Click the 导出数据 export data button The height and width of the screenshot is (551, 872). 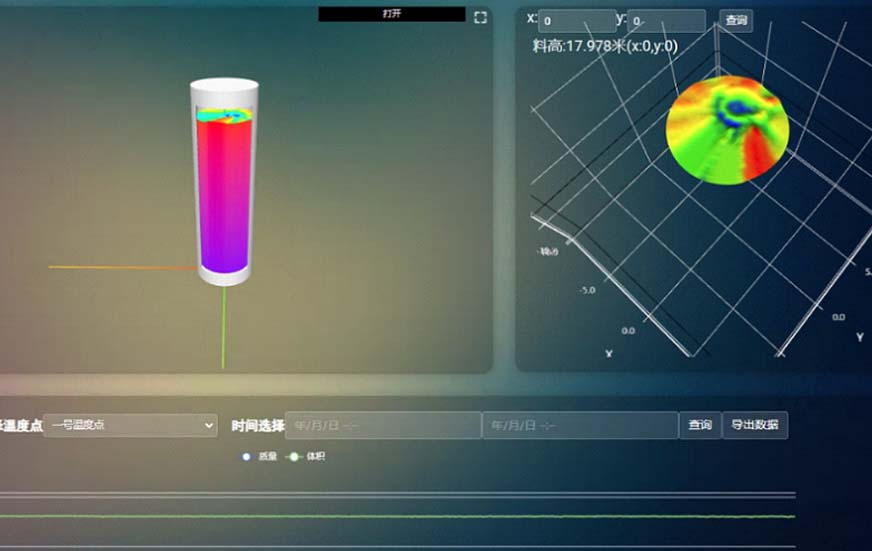[x=754, y=425]
